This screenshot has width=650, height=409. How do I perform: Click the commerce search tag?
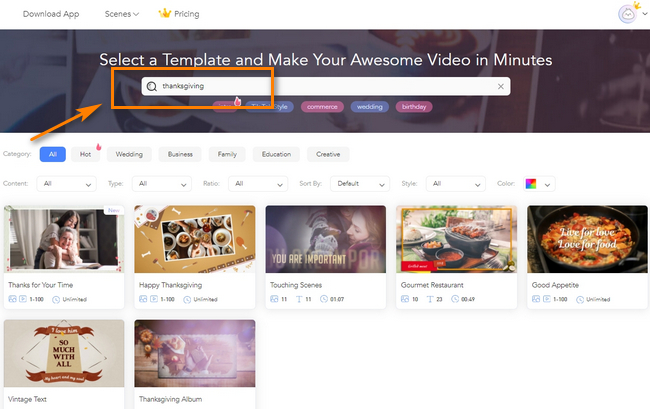pos(322,107)
